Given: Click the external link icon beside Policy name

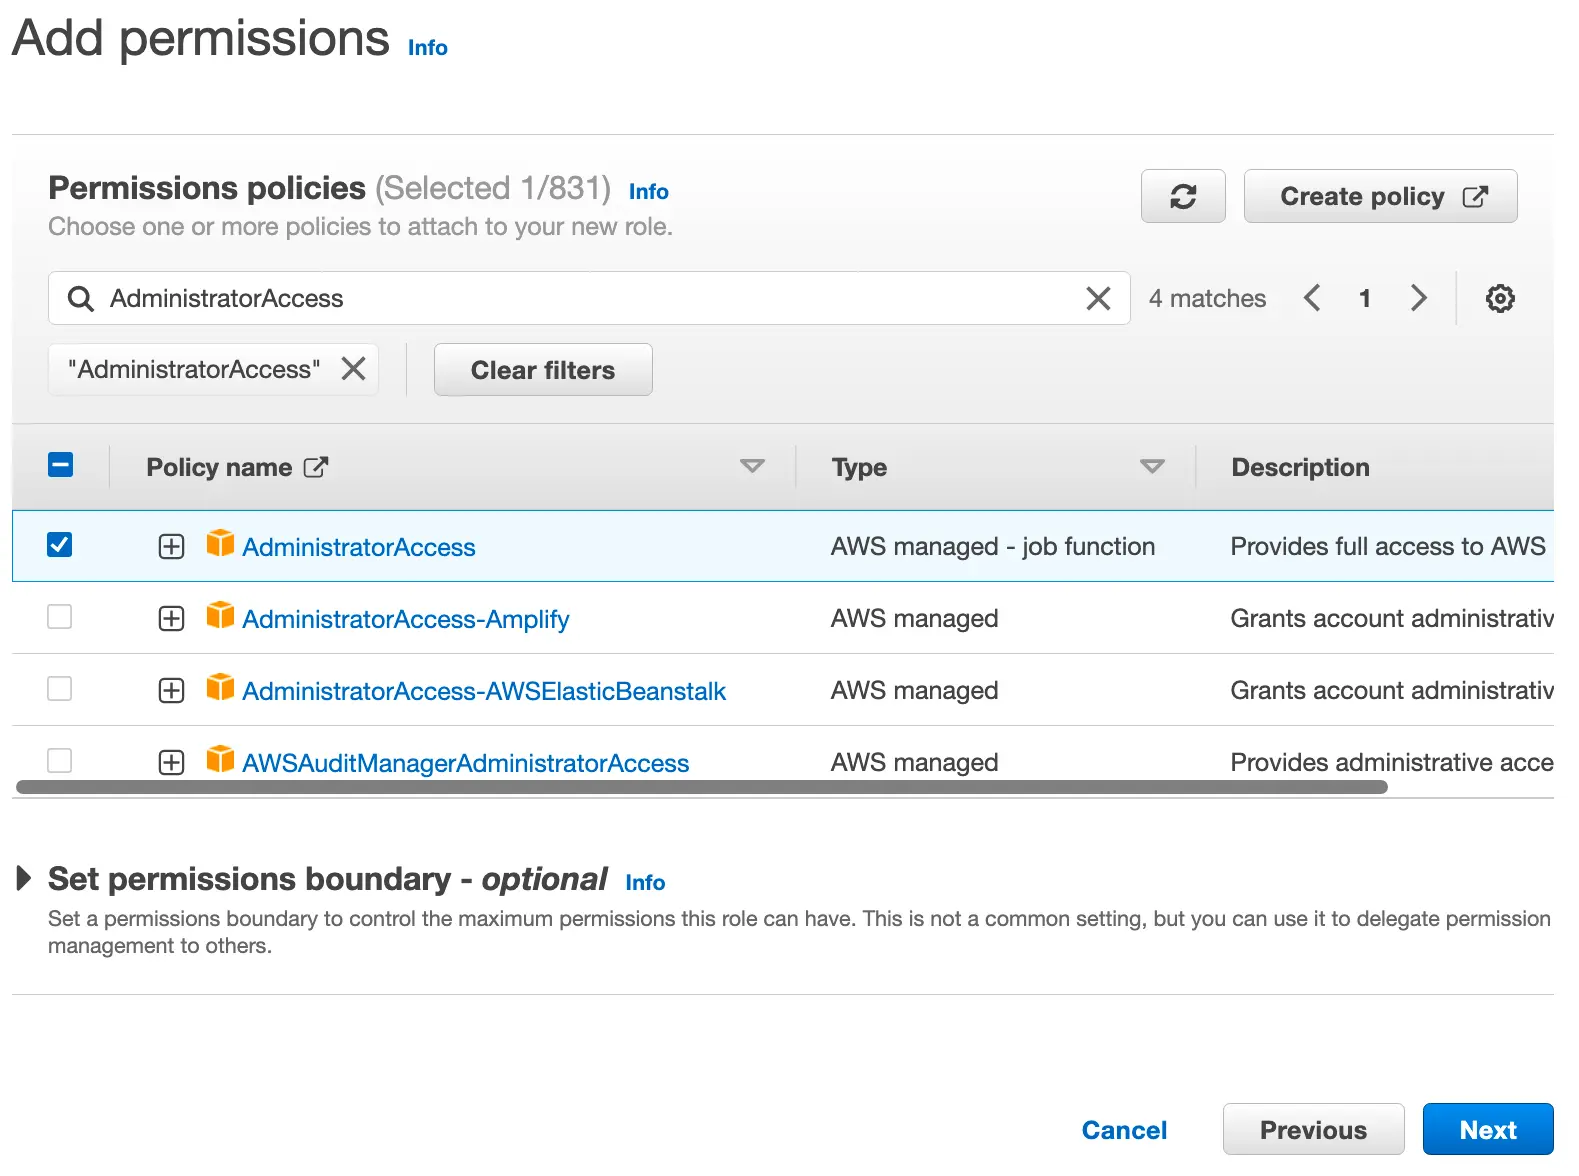Looking at the screenshot, I should pyautogui.click(x=316, y=467).
